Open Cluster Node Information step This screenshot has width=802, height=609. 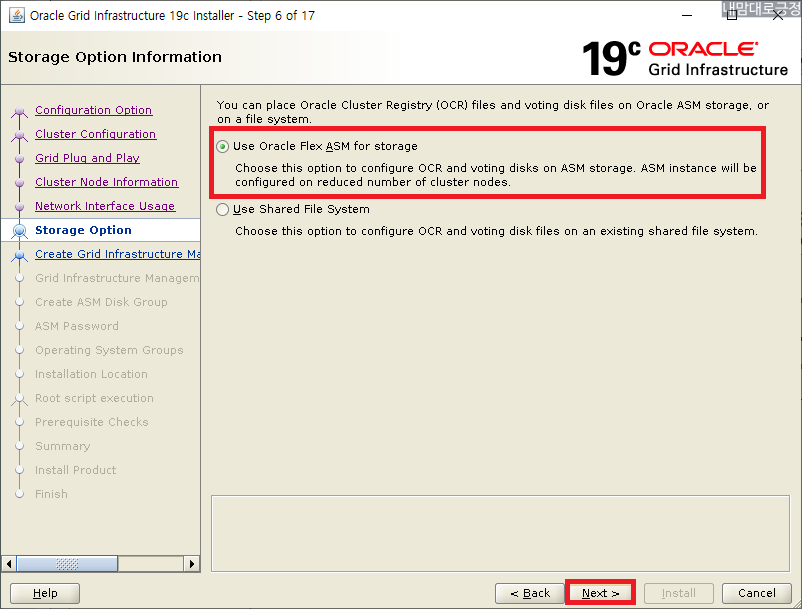click(106, 182)
